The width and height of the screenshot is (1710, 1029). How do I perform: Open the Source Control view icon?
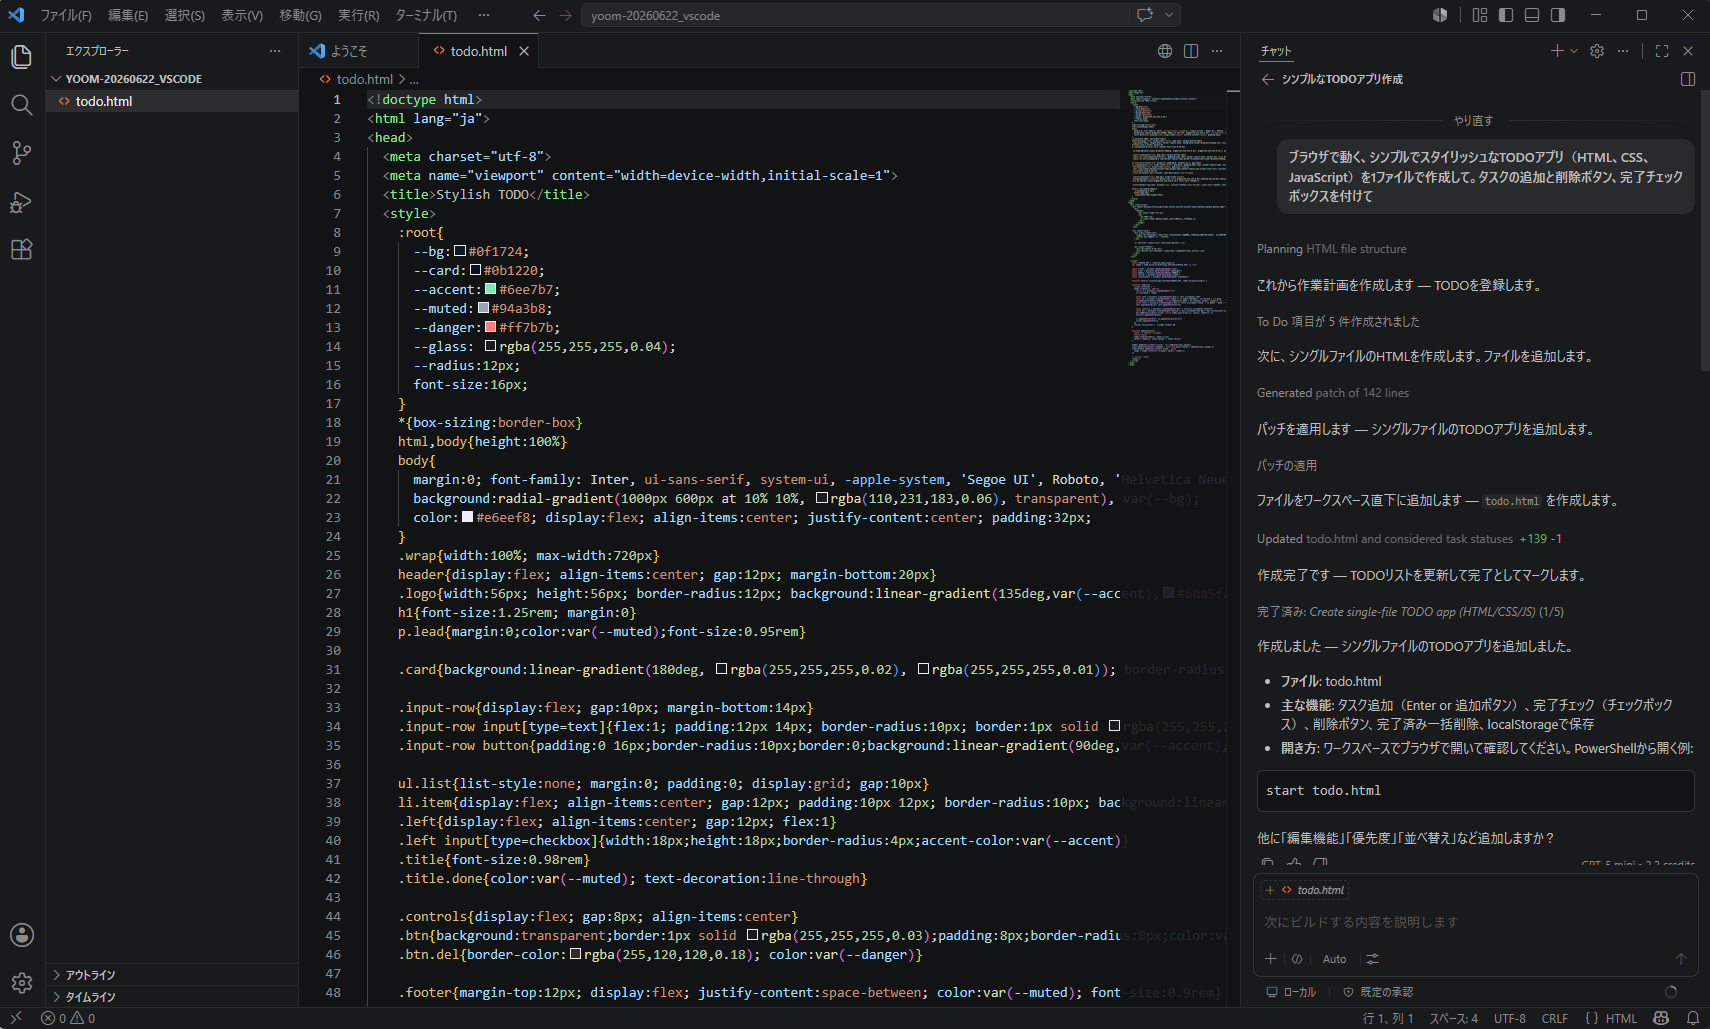pyautogui.click(x=21, y=153)
